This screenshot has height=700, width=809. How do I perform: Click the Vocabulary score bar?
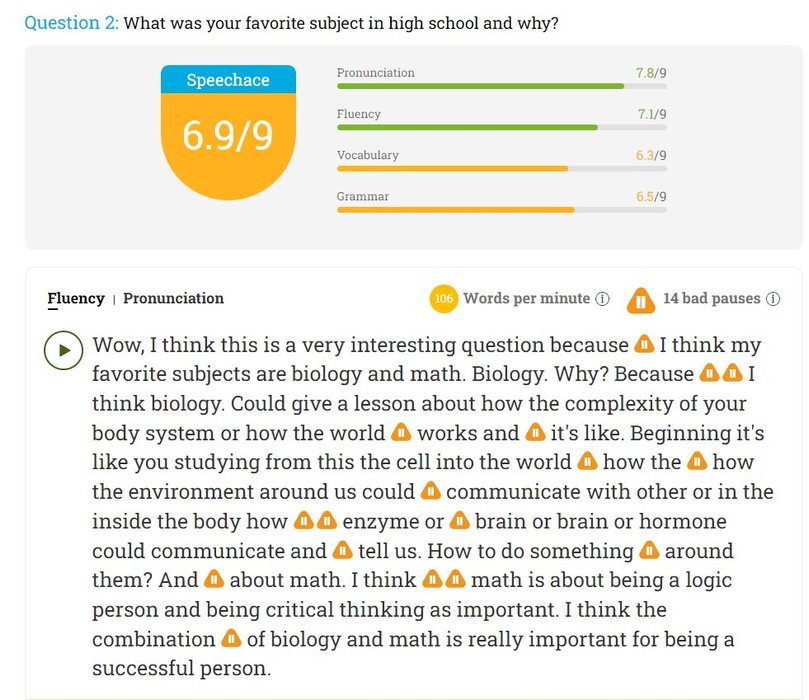click(x=501, y=169)
